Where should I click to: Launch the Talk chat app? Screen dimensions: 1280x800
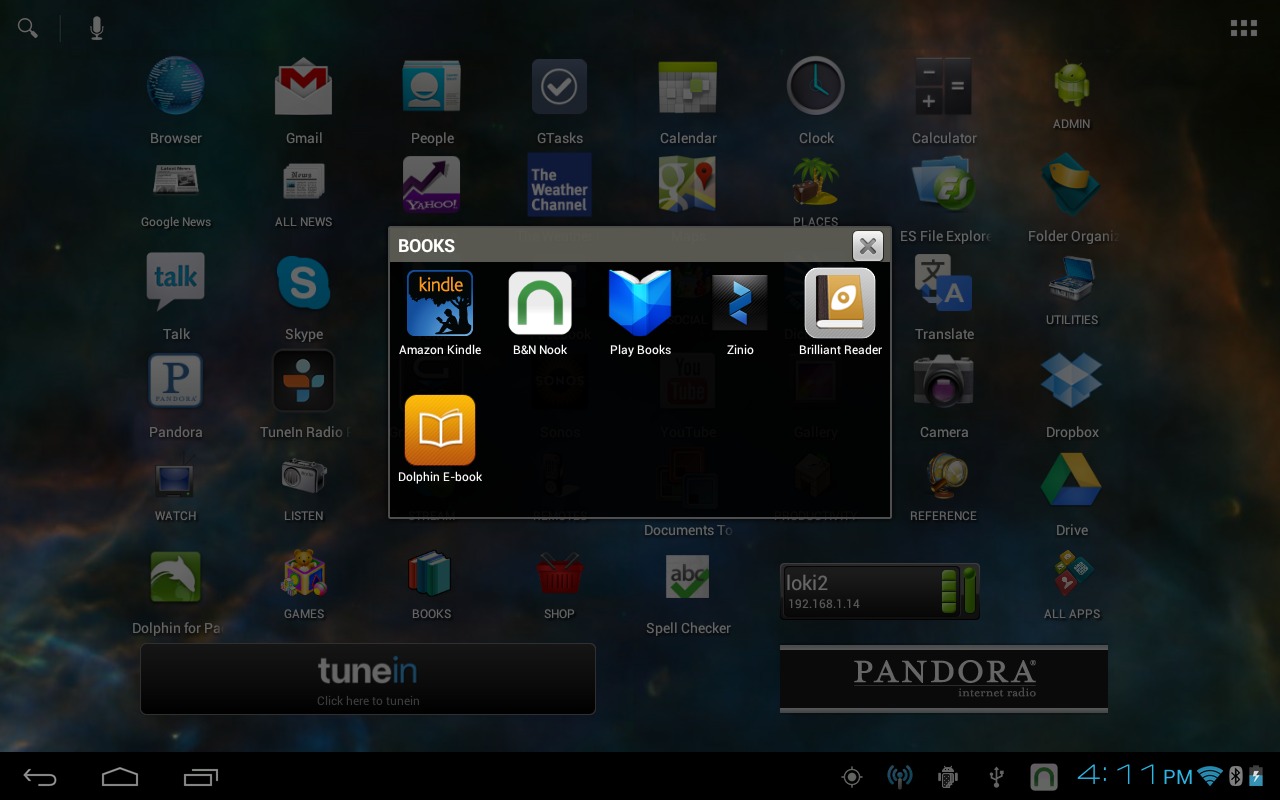176,296
